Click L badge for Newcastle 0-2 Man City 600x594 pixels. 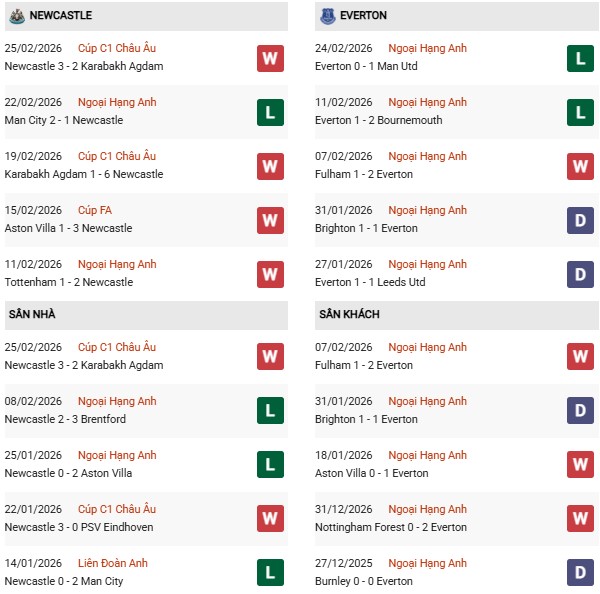point(270,573)
